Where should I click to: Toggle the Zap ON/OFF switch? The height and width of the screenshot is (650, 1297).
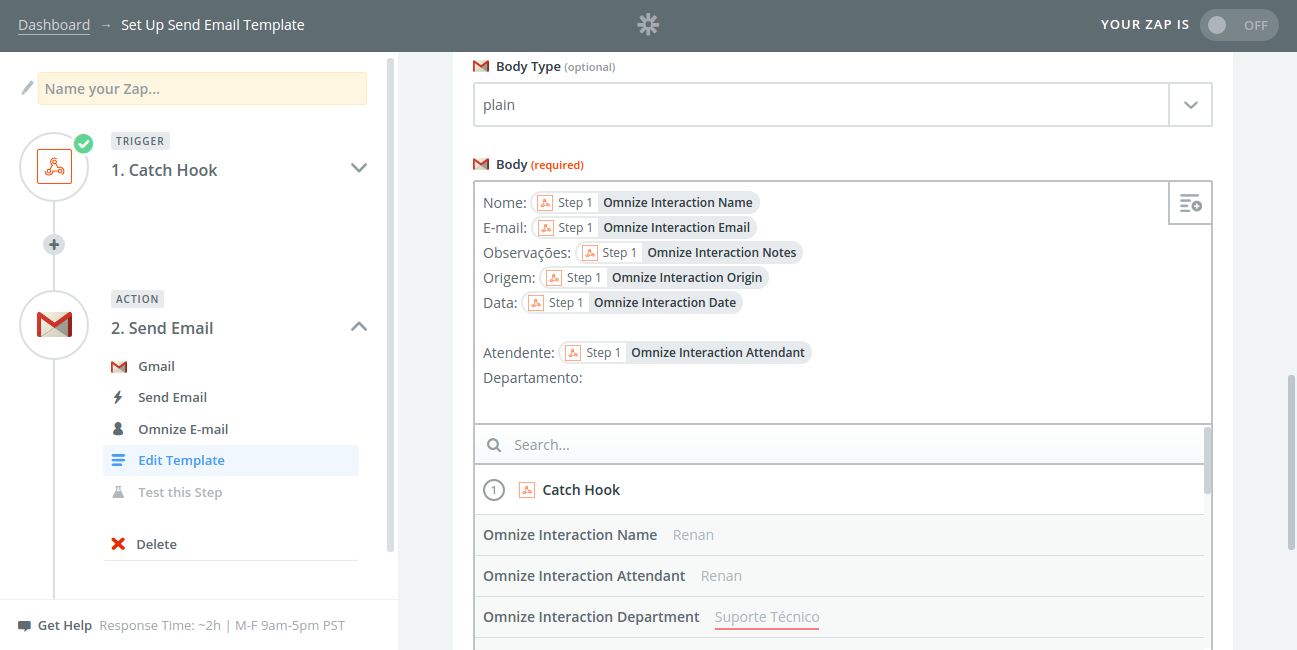click(x=1239, y=25)
